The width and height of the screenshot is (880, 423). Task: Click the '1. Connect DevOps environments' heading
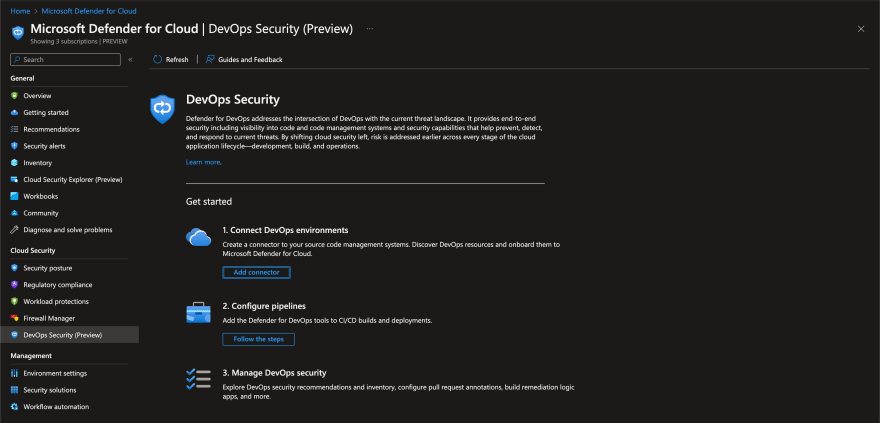tap(286, 231)
